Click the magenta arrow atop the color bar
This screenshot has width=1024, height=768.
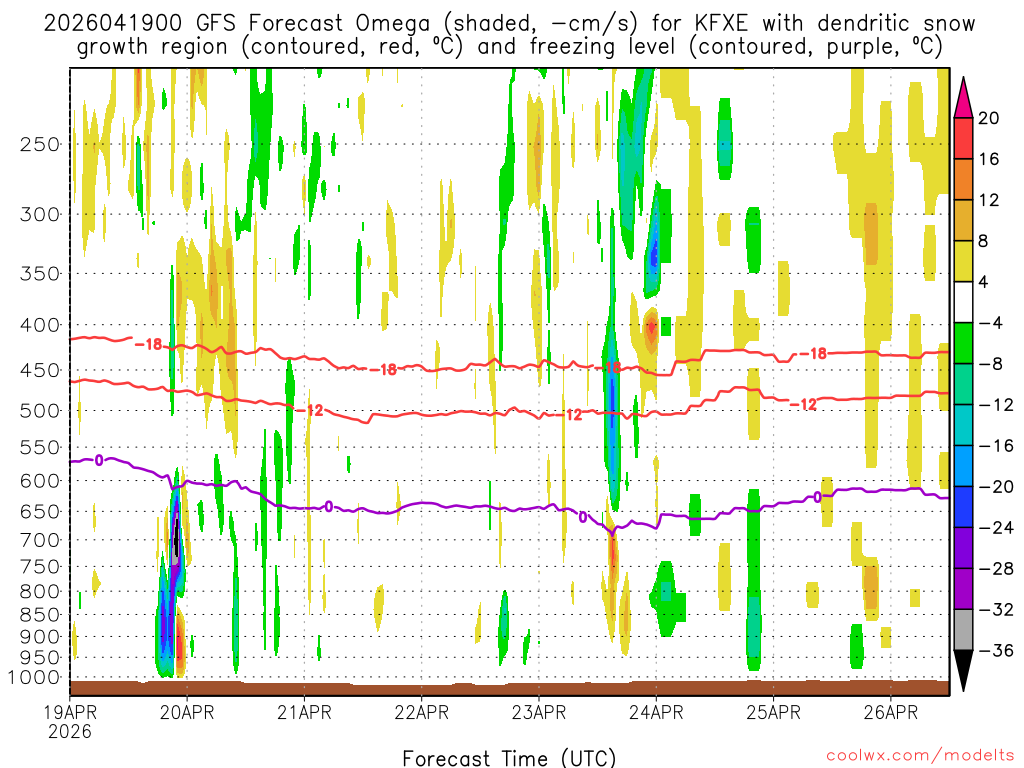tap(965, 97)
